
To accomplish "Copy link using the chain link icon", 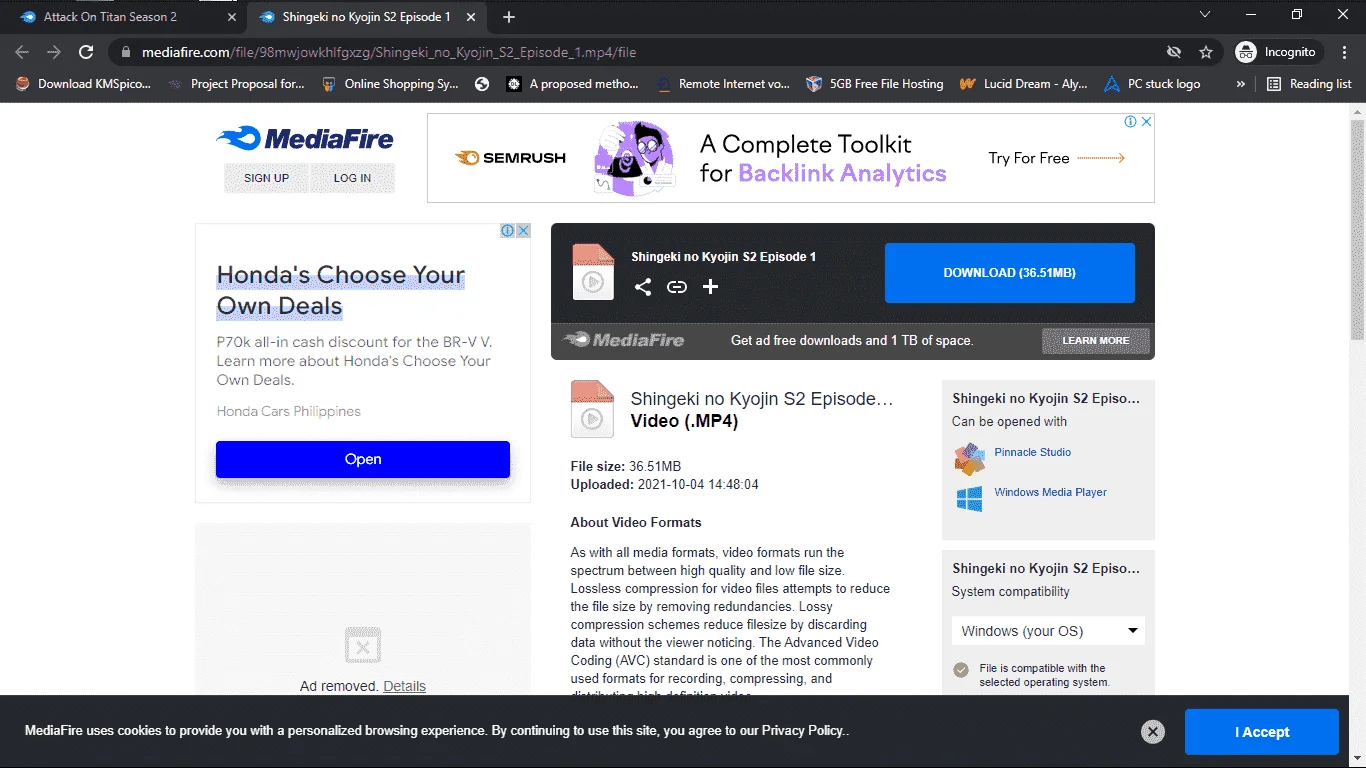I will coord(677,287).
